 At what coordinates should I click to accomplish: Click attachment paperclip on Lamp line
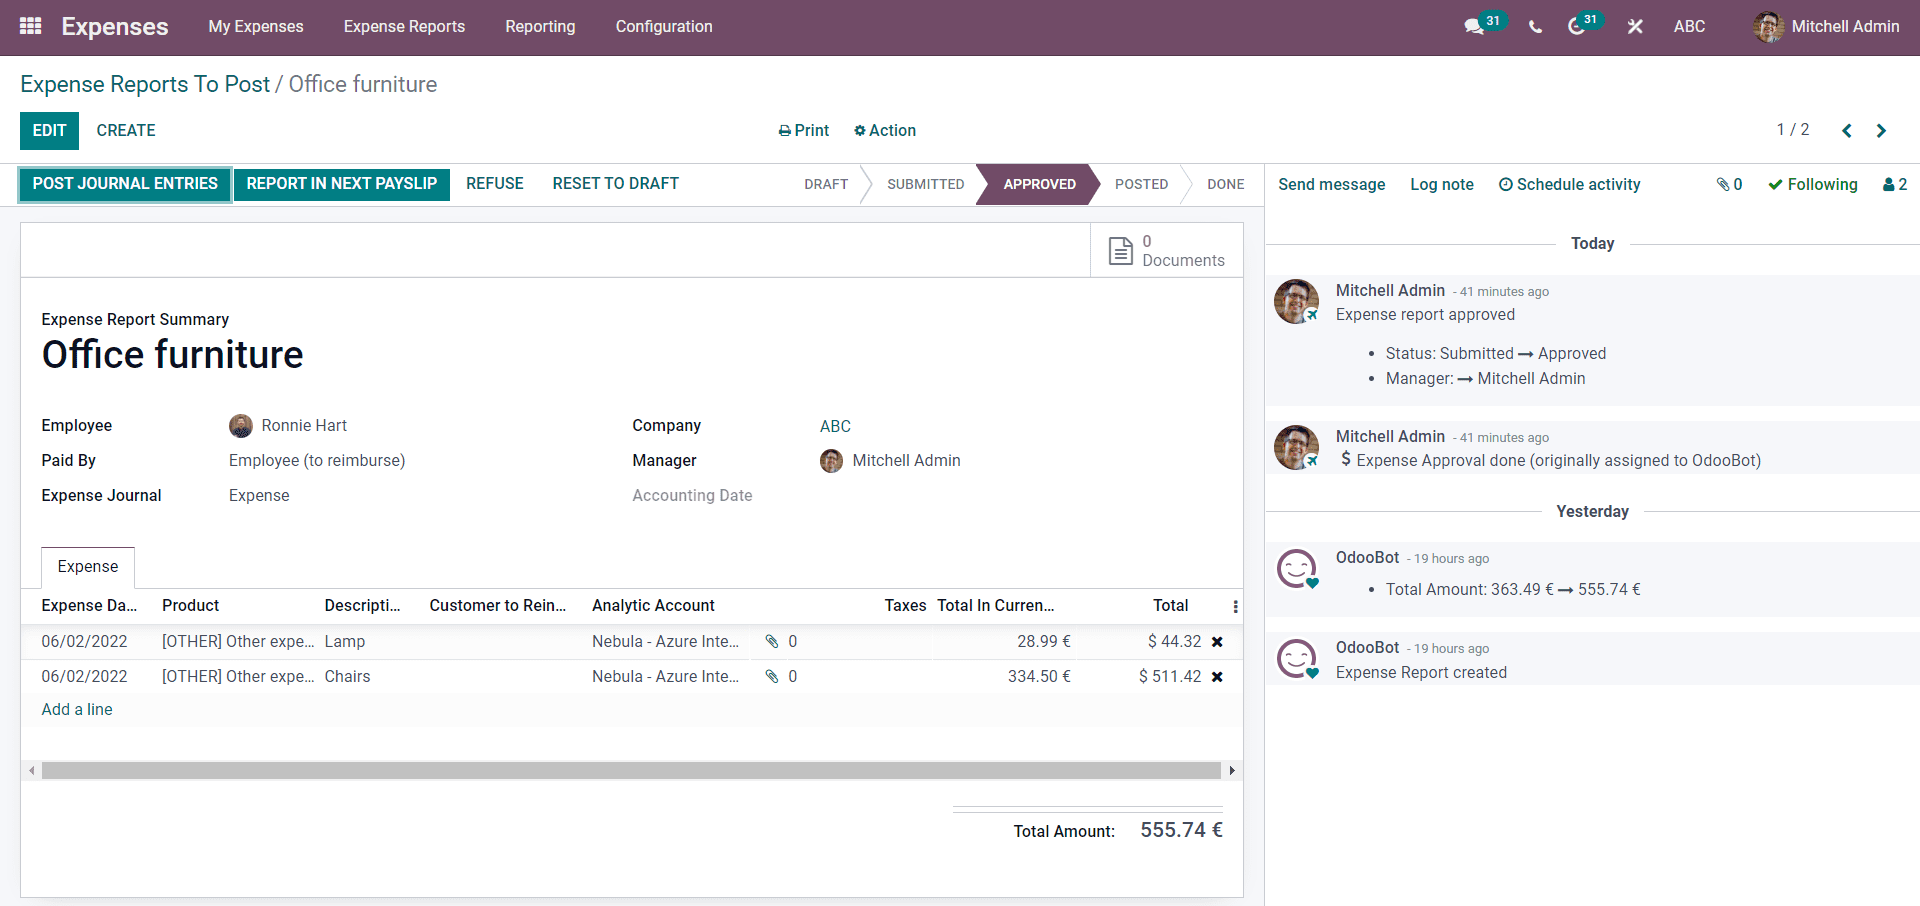[772, 641]
